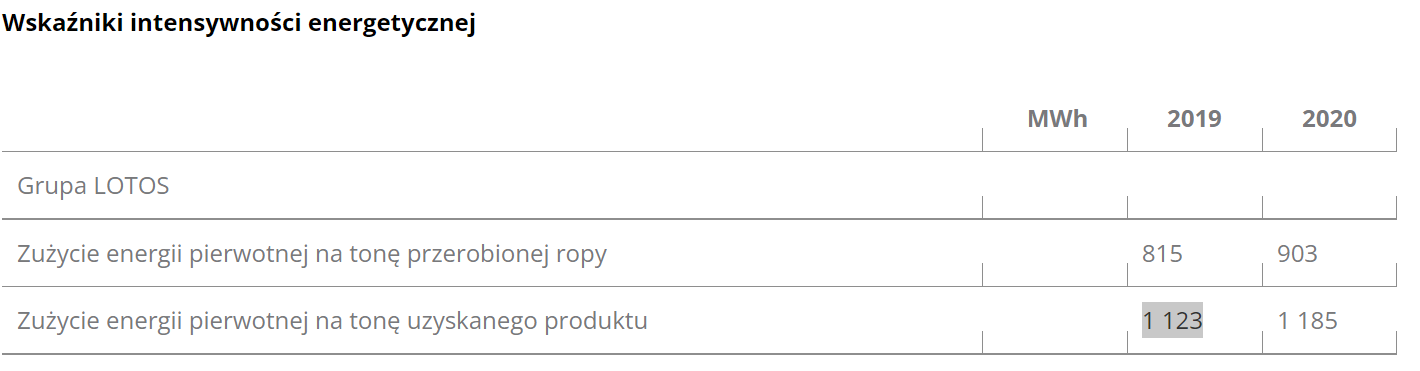Select the 903 value cell

point(1297,254)
